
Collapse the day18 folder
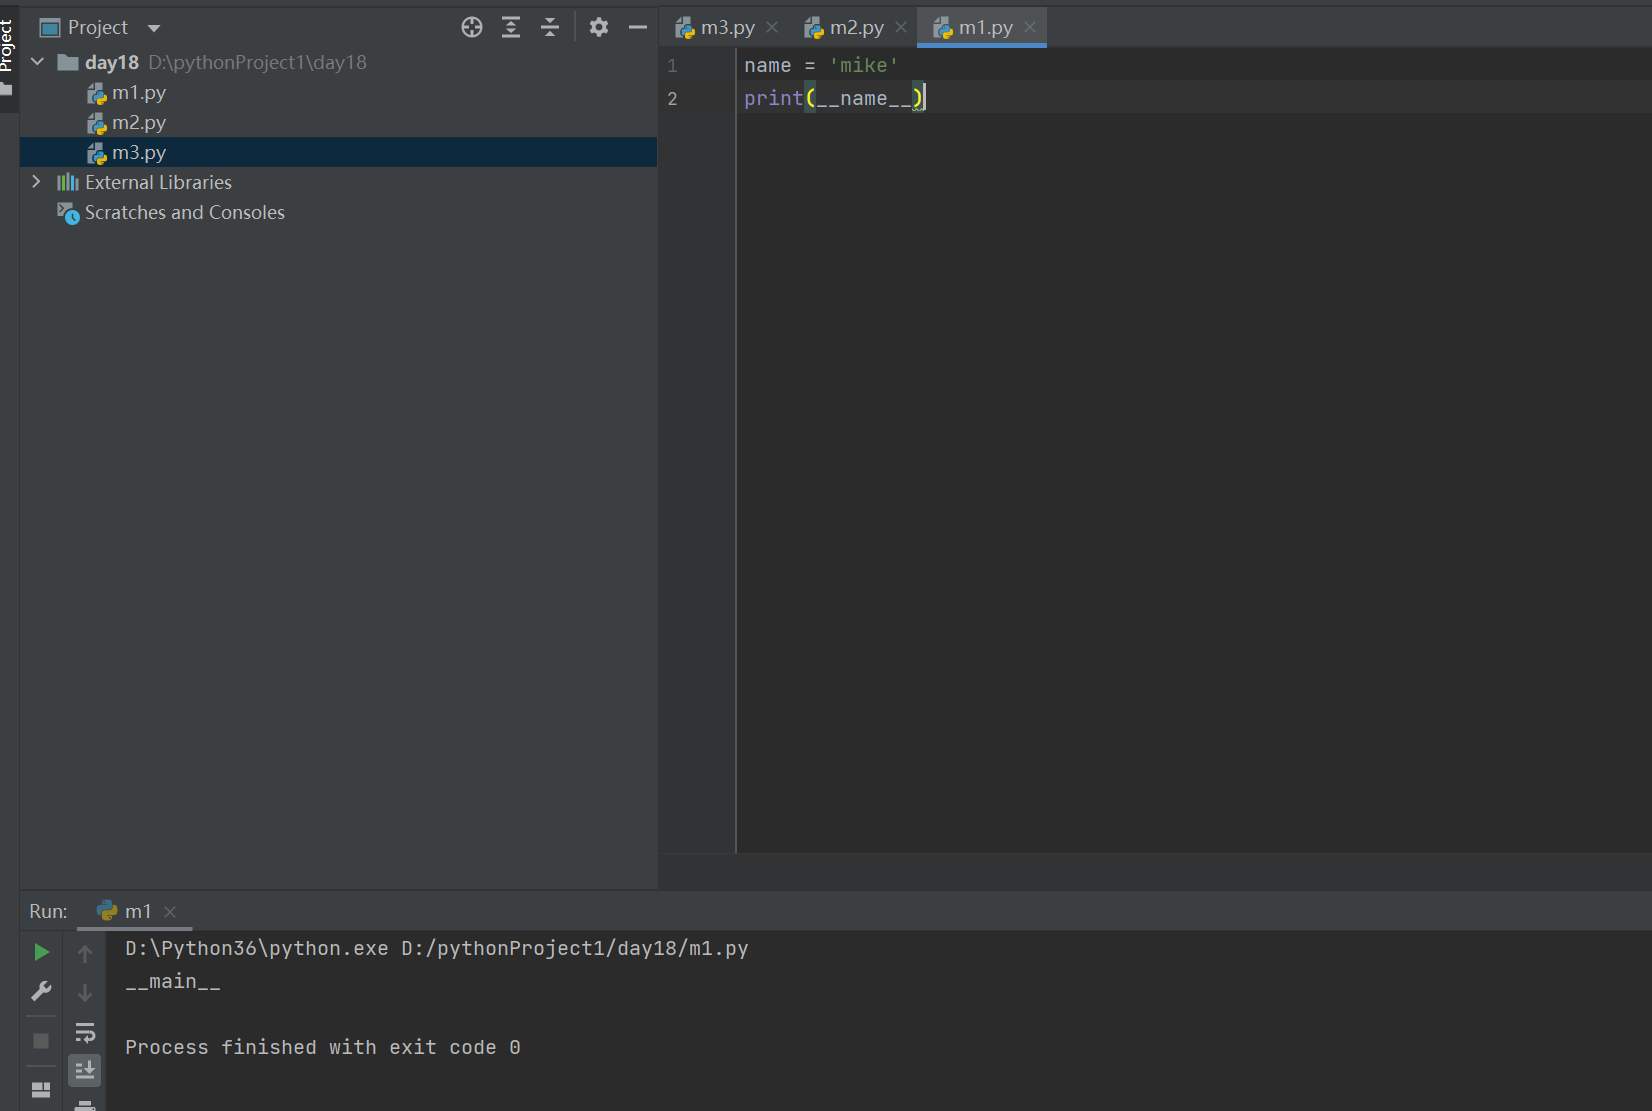37,62
